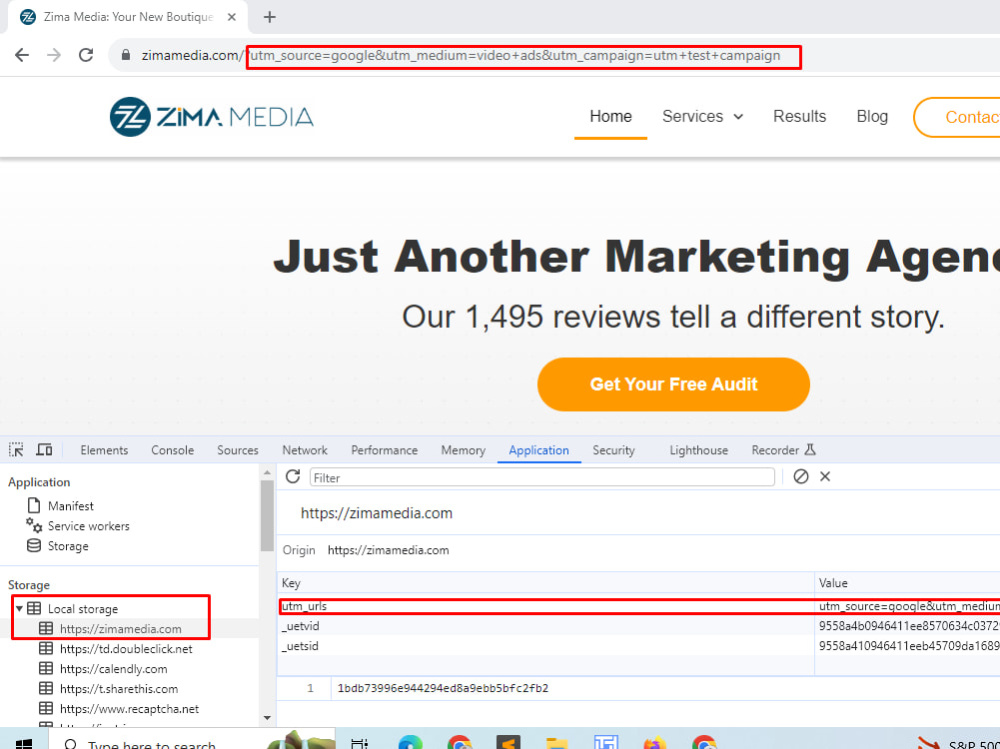Open the Recorder tab

pyautogui.click(x=775, y=450)
